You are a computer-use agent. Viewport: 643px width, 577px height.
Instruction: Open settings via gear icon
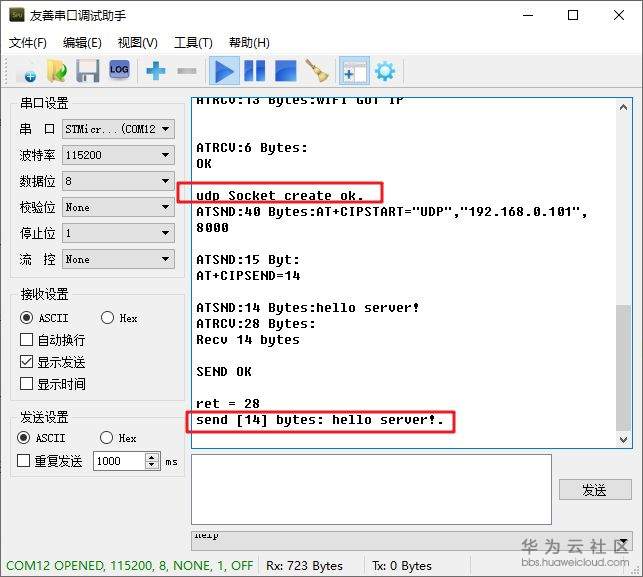(385, 72)
